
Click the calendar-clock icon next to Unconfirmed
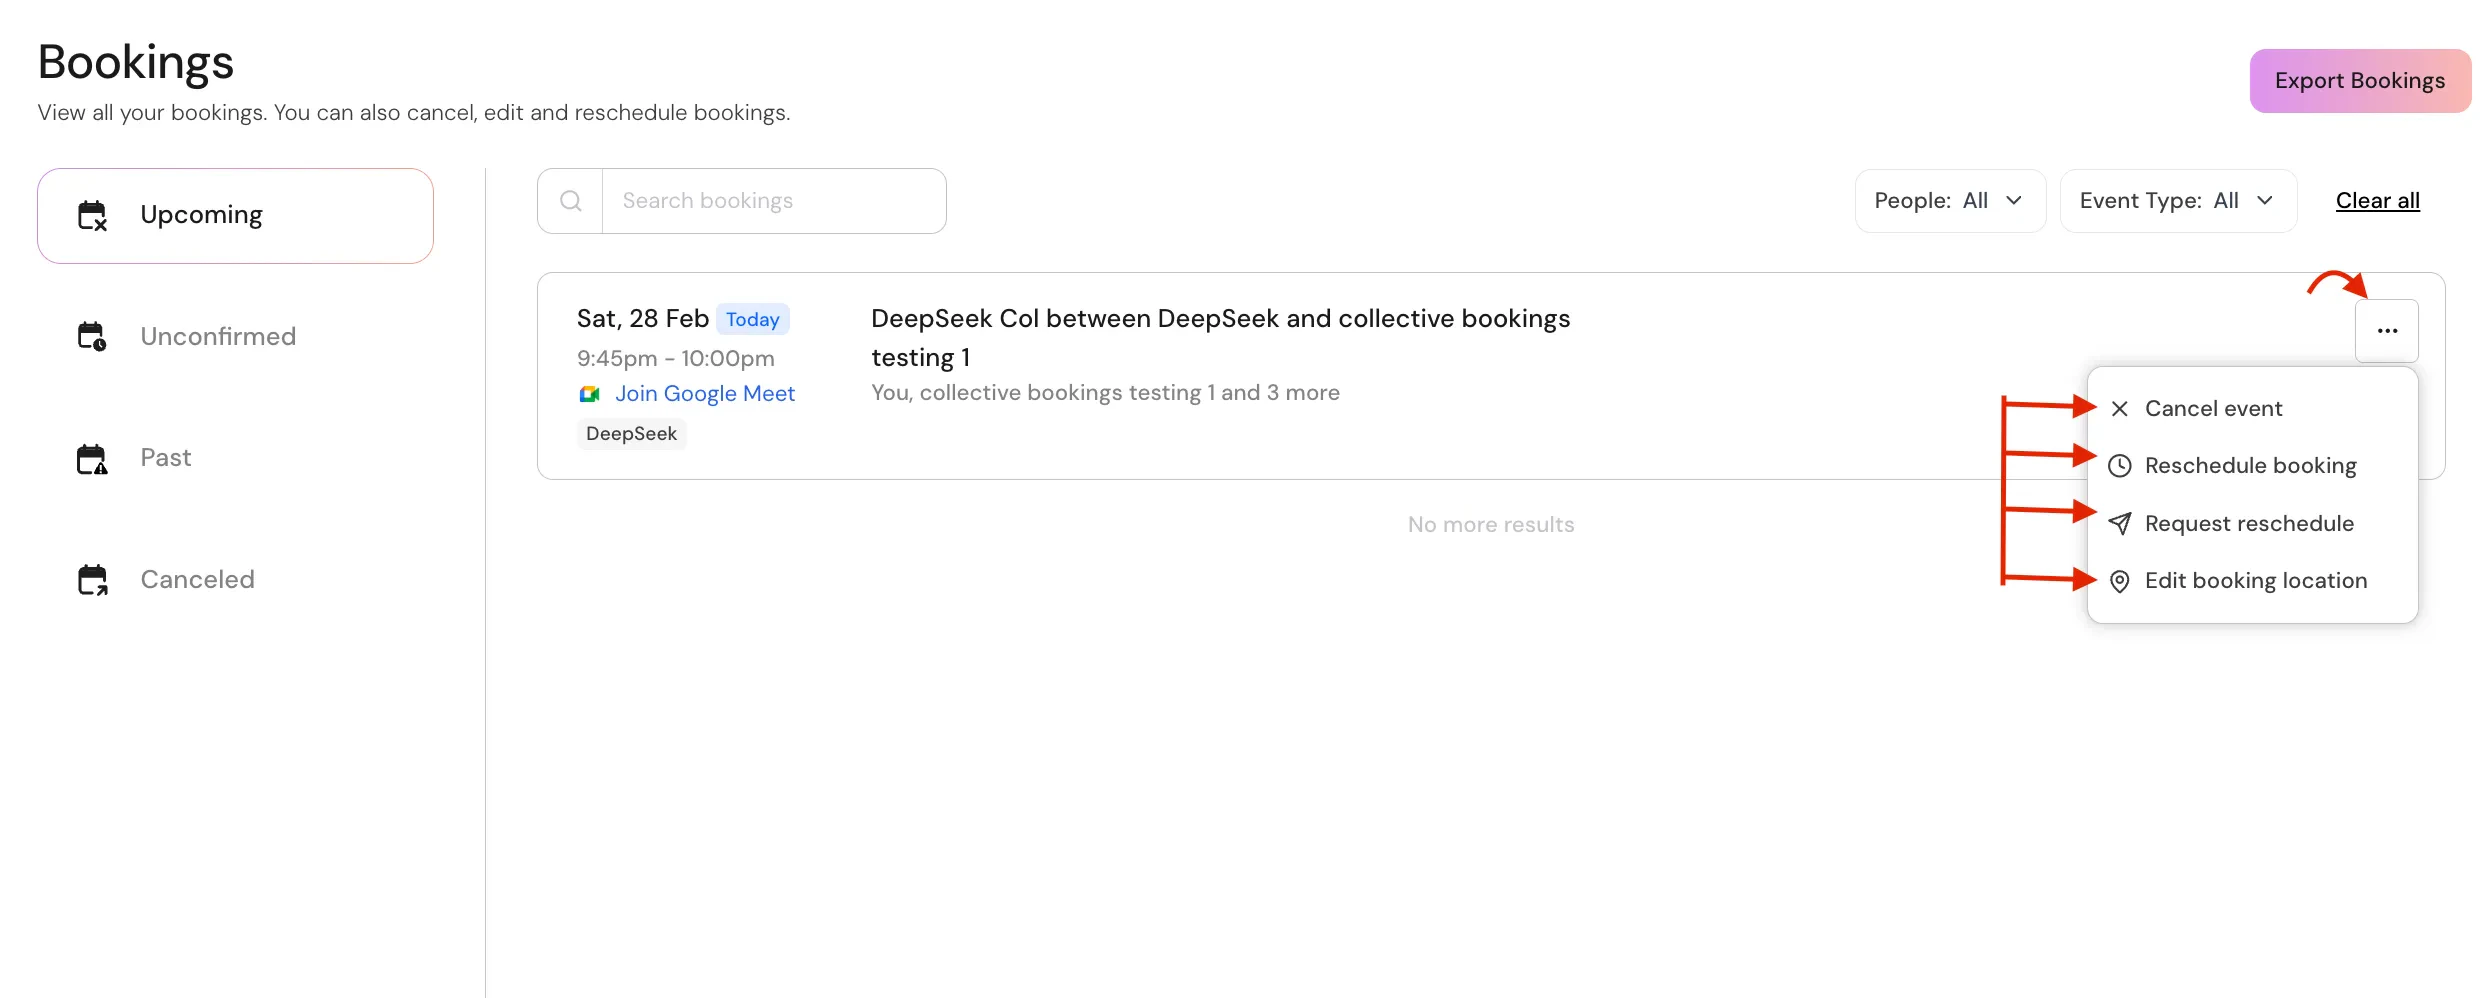(92, 335)
